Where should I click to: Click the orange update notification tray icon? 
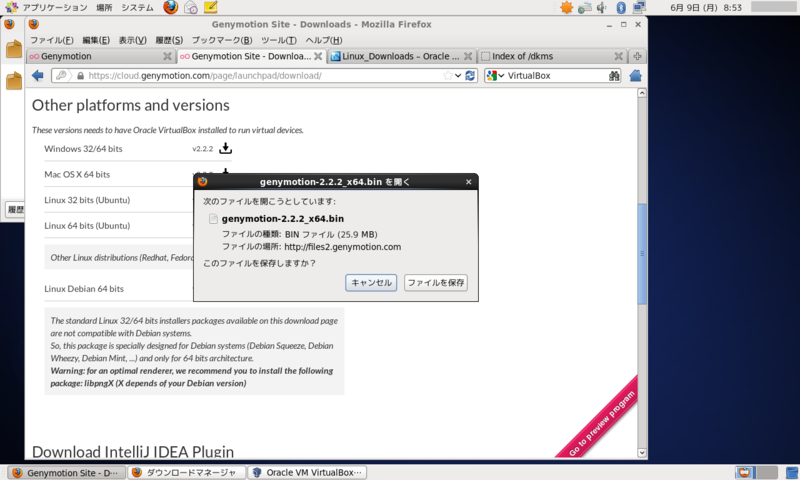point(566,7)
